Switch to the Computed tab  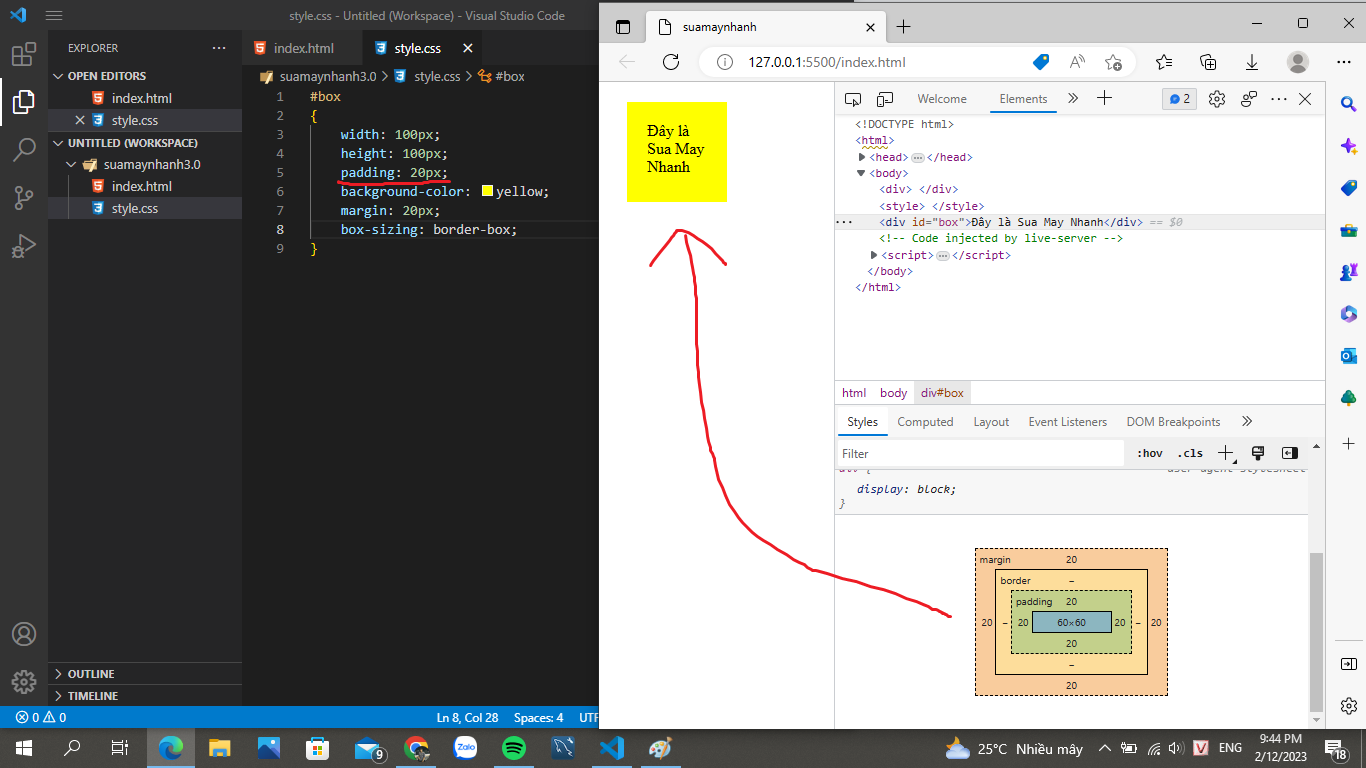[x=925, y=422]
